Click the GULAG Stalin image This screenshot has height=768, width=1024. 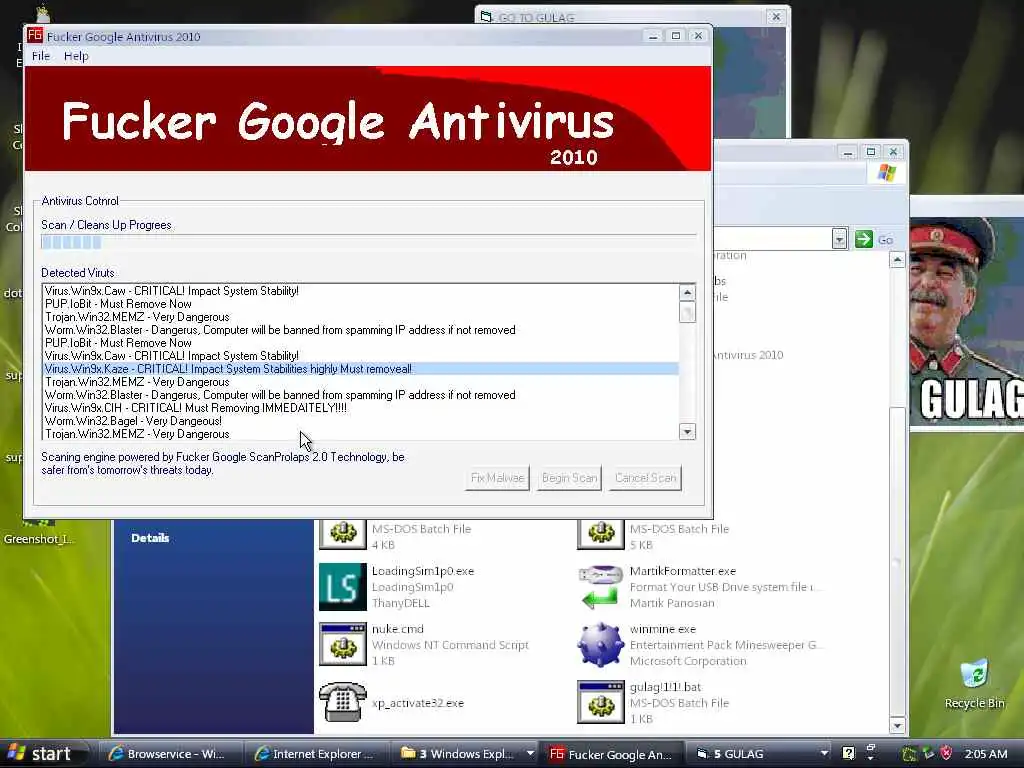(967, 322)
